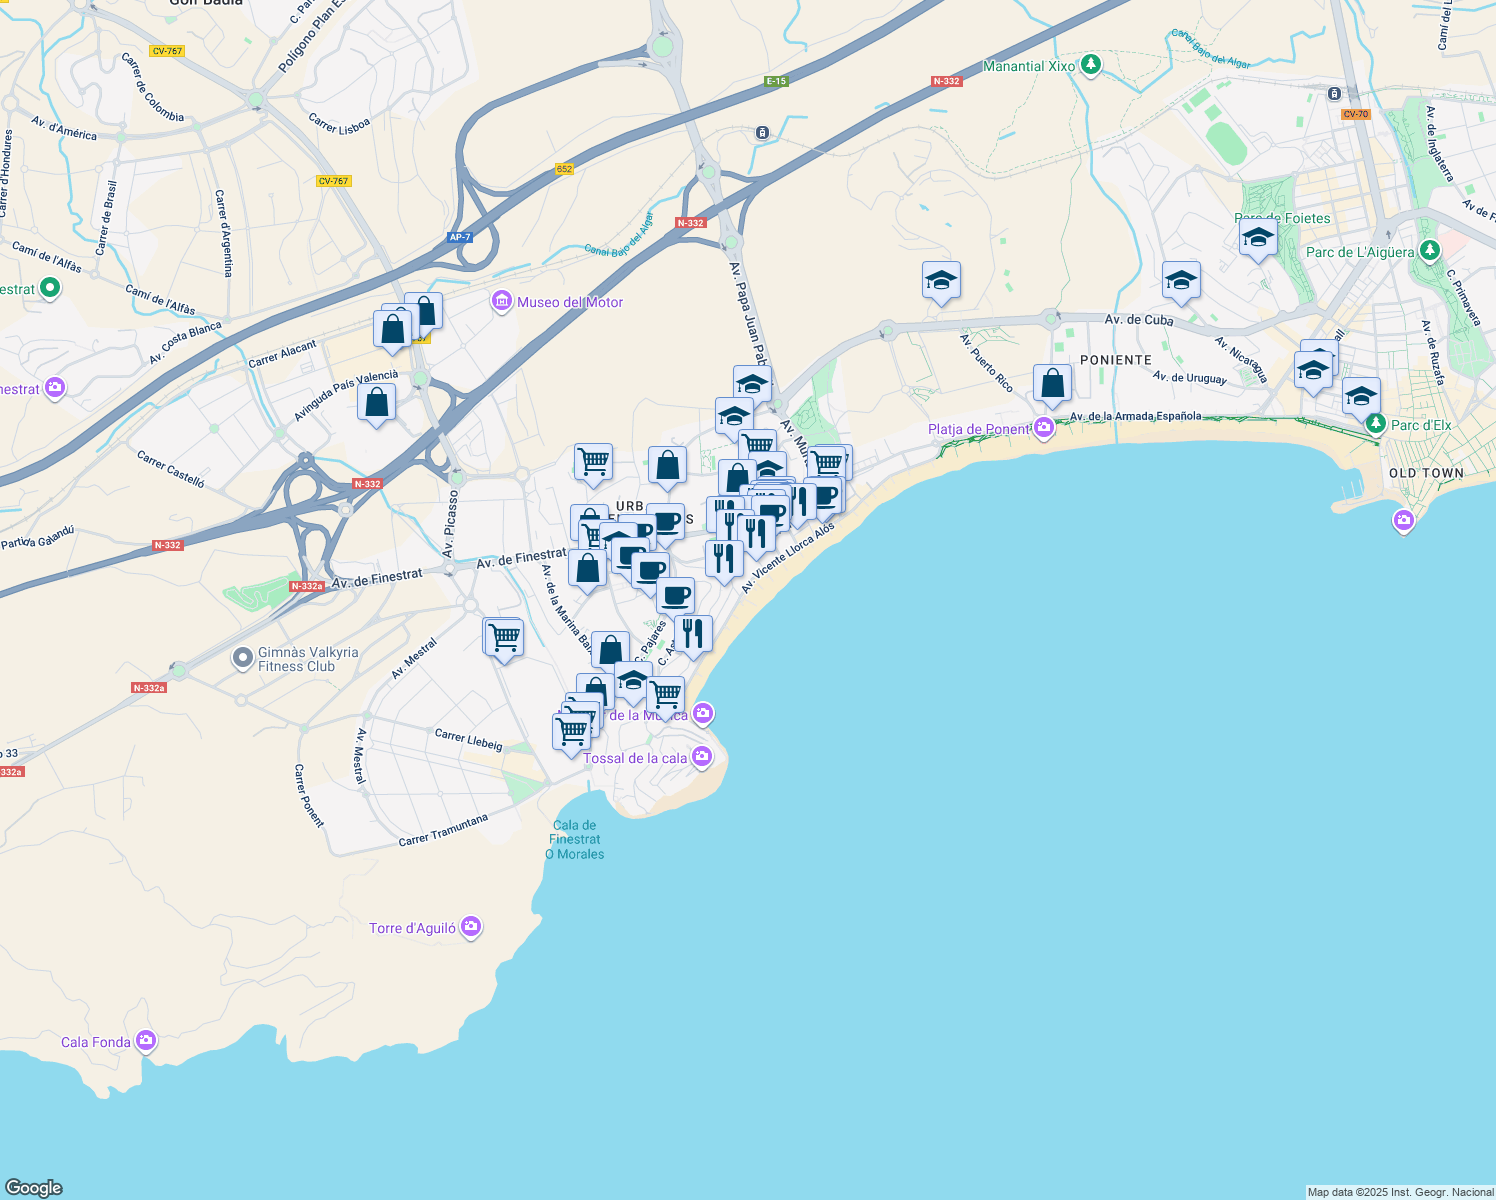Viewport: 1496px width, 1200px height.
Task: Select the Platja de Ponent photo marker
Action: pos(1046,428)
